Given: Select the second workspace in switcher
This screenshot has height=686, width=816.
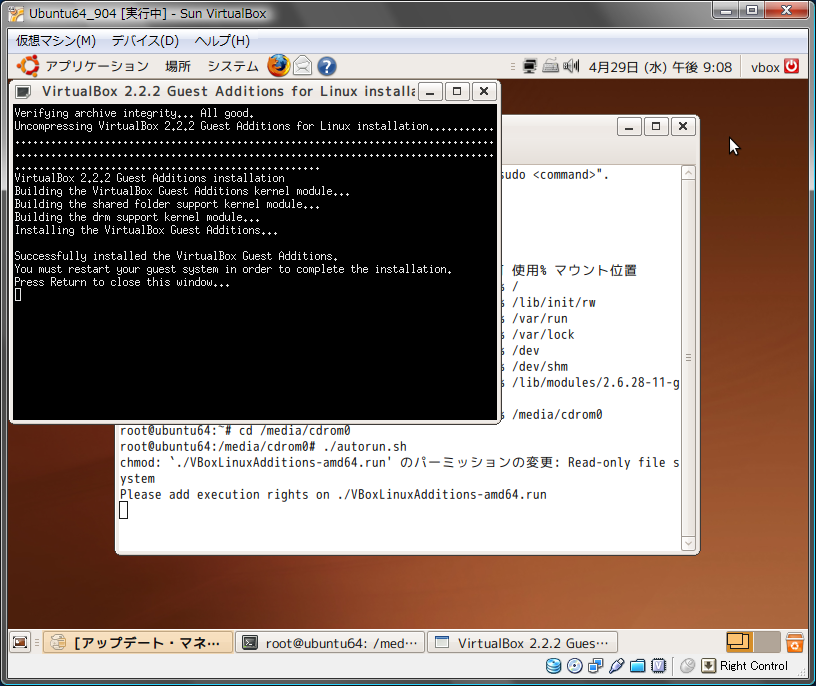Looking at the screenshot, I should [x=767, y=642].
